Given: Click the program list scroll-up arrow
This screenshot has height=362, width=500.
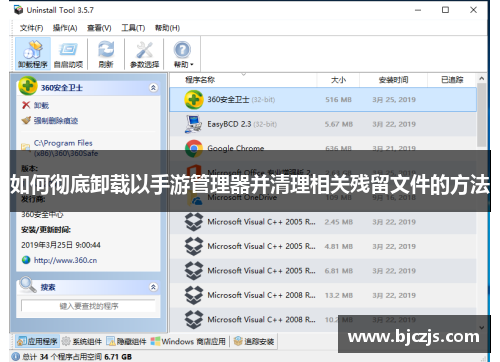Looking at the screenshot, I should [481, 79].
